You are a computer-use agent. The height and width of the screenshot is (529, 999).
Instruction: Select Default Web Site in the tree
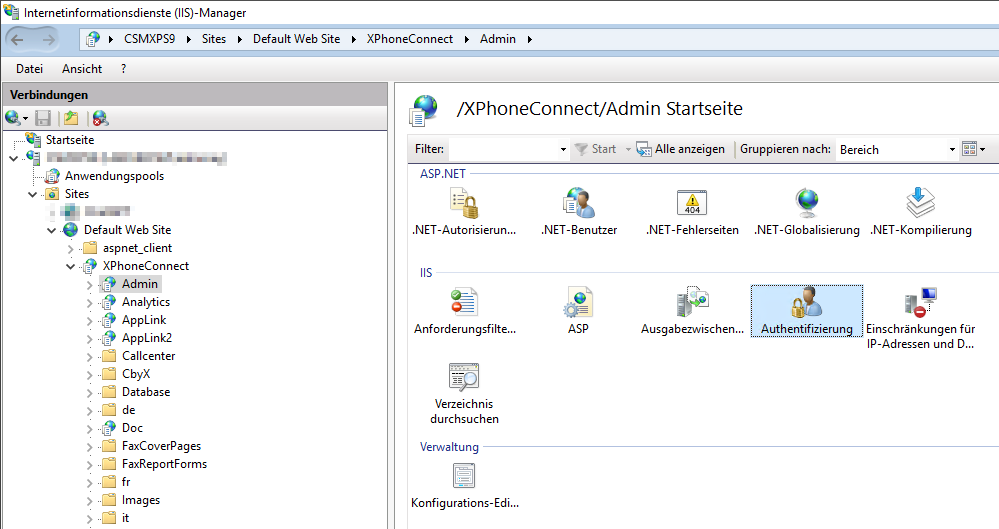[x=127, y=229]
